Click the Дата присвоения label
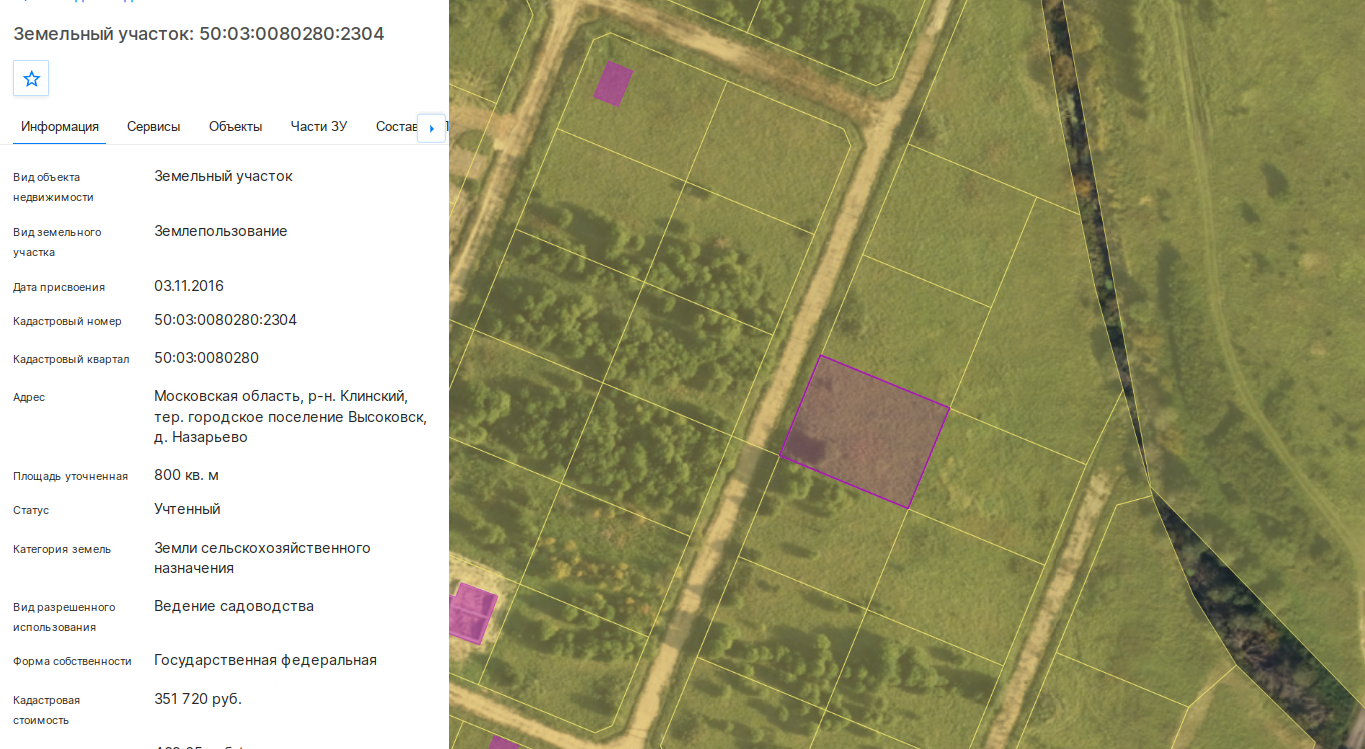 pos(59,287)
